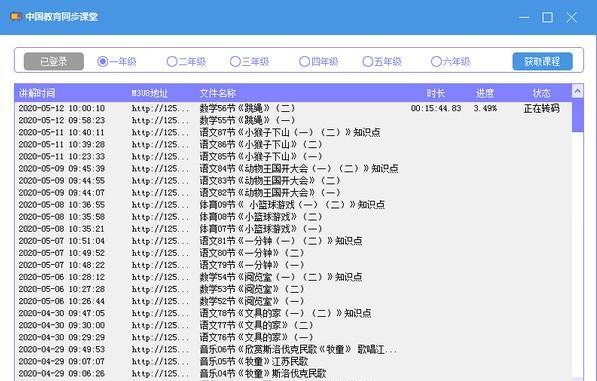Click the 状态 column header
The height and width of the screenshot is (381, 597).
click(x=541, y=93)
